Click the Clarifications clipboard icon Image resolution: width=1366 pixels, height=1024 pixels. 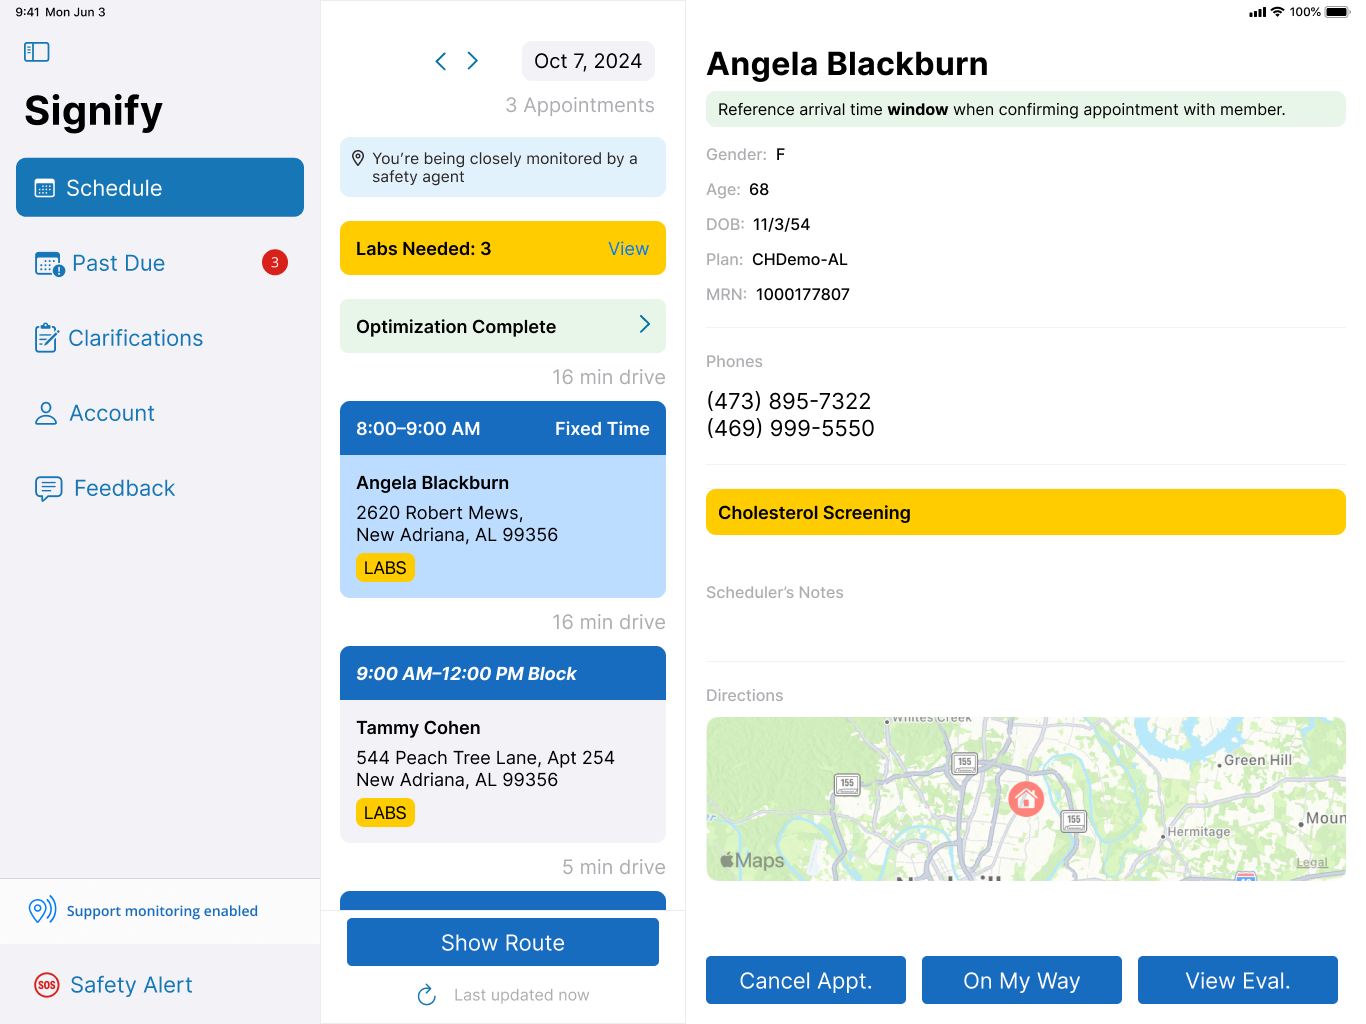pos(46,338)
